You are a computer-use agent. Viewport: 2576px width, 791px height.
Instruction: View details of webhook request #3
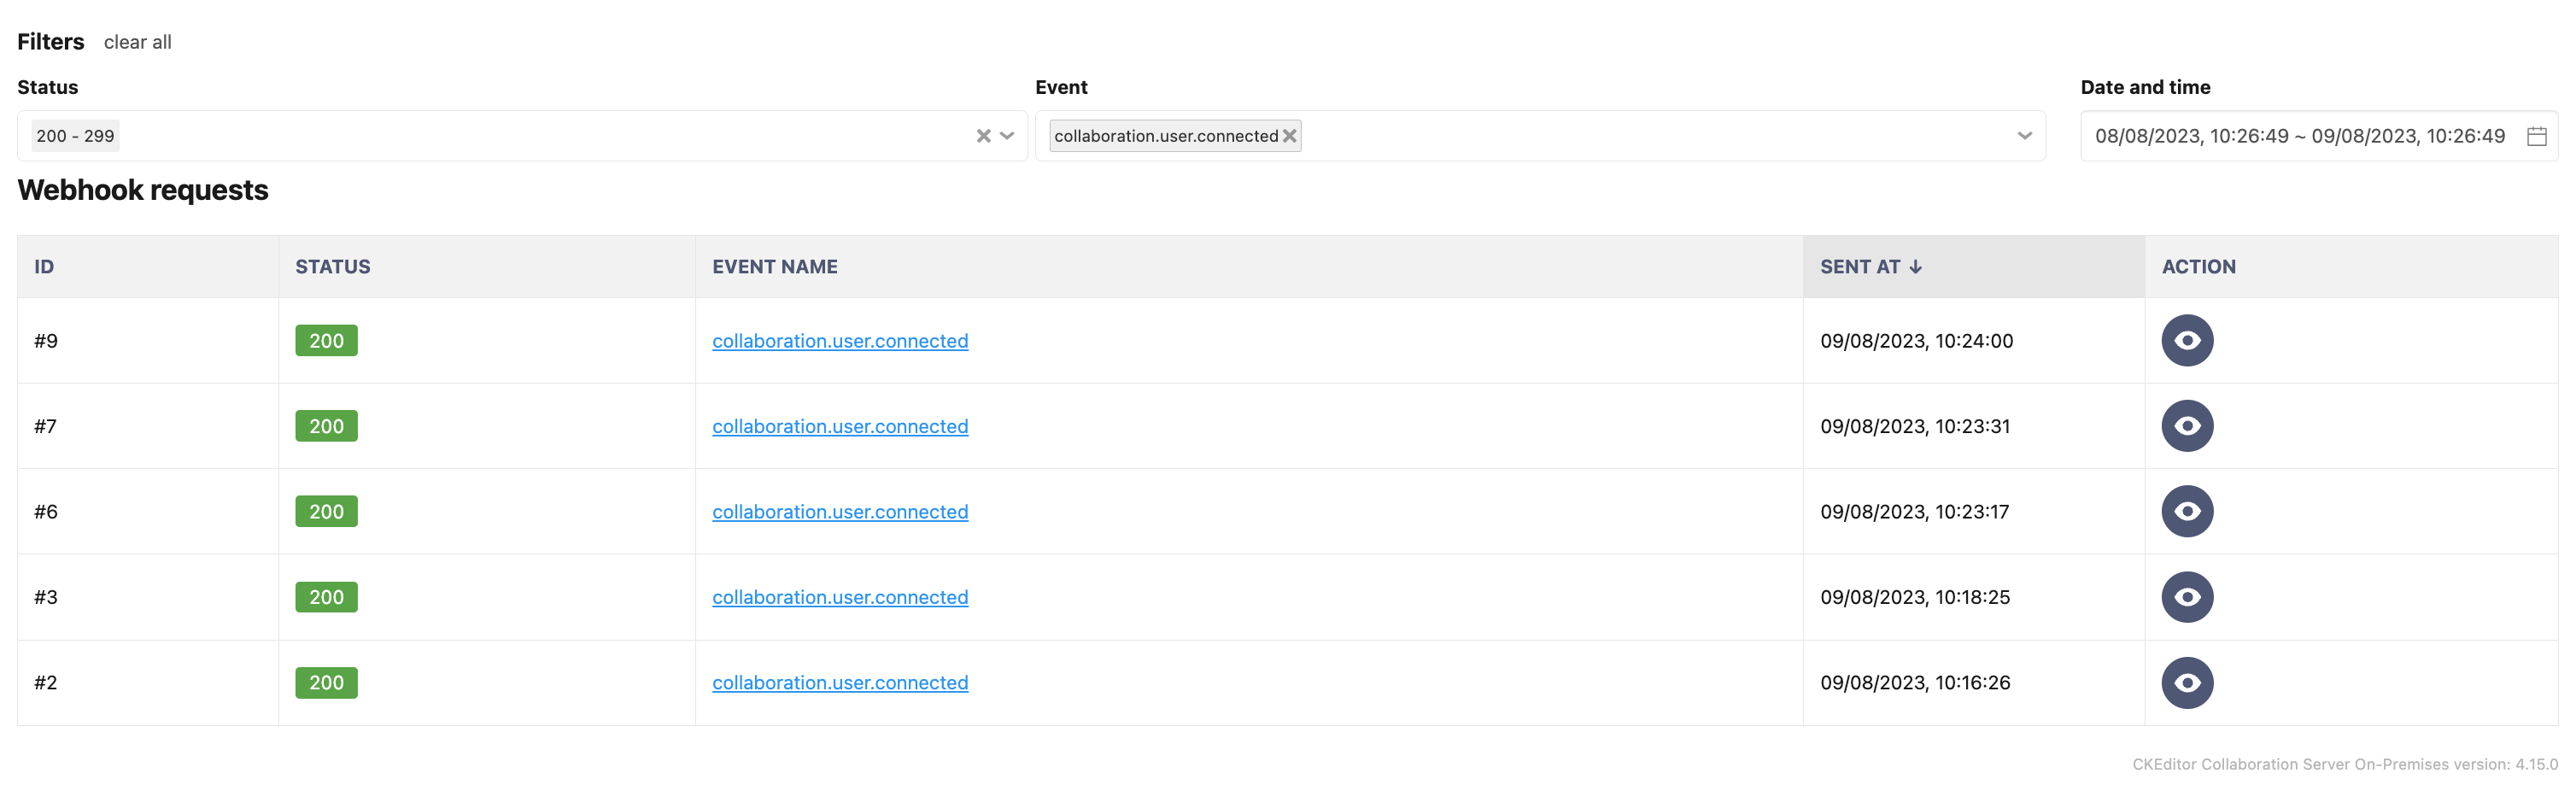2187,597
